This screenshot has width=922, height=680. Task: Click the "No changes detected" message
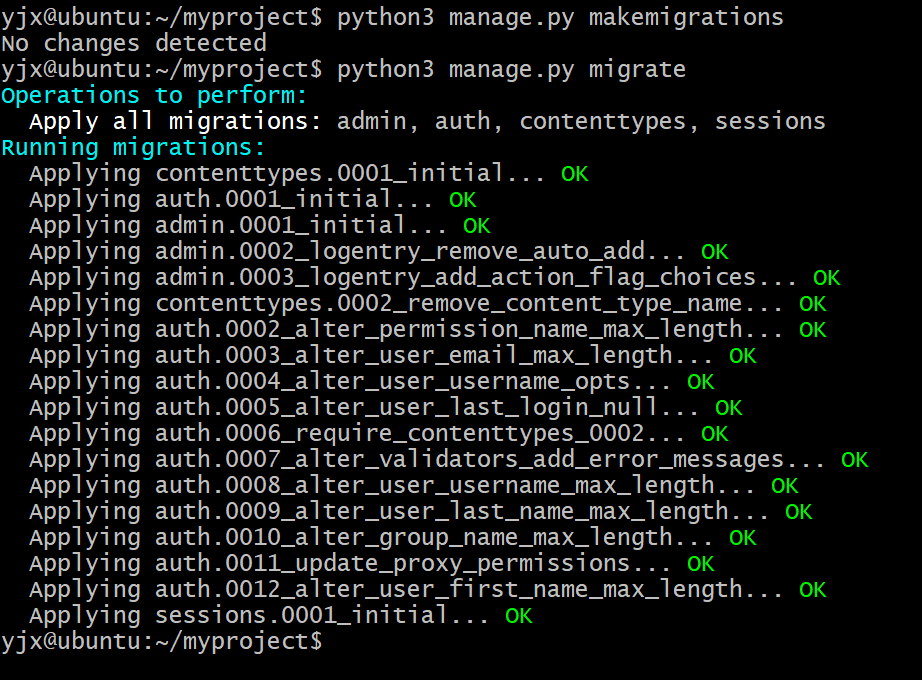click(134, 43)
